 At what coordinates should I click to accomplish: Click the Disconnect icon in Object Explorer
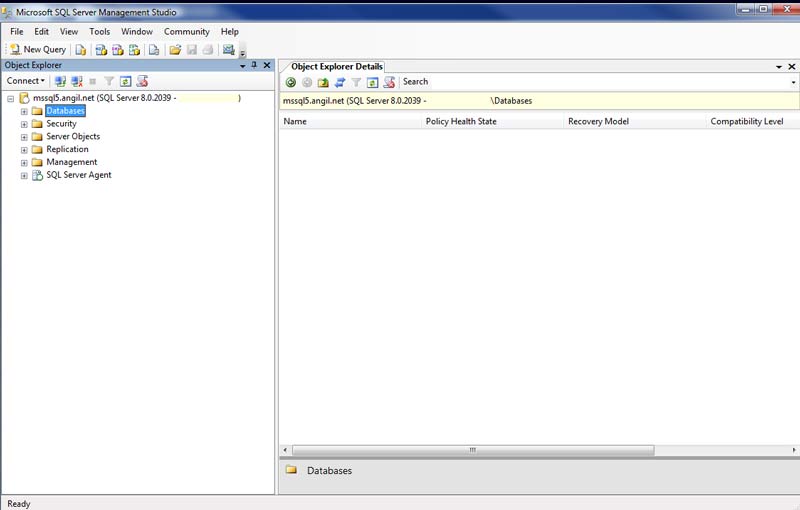coord(77,81)
